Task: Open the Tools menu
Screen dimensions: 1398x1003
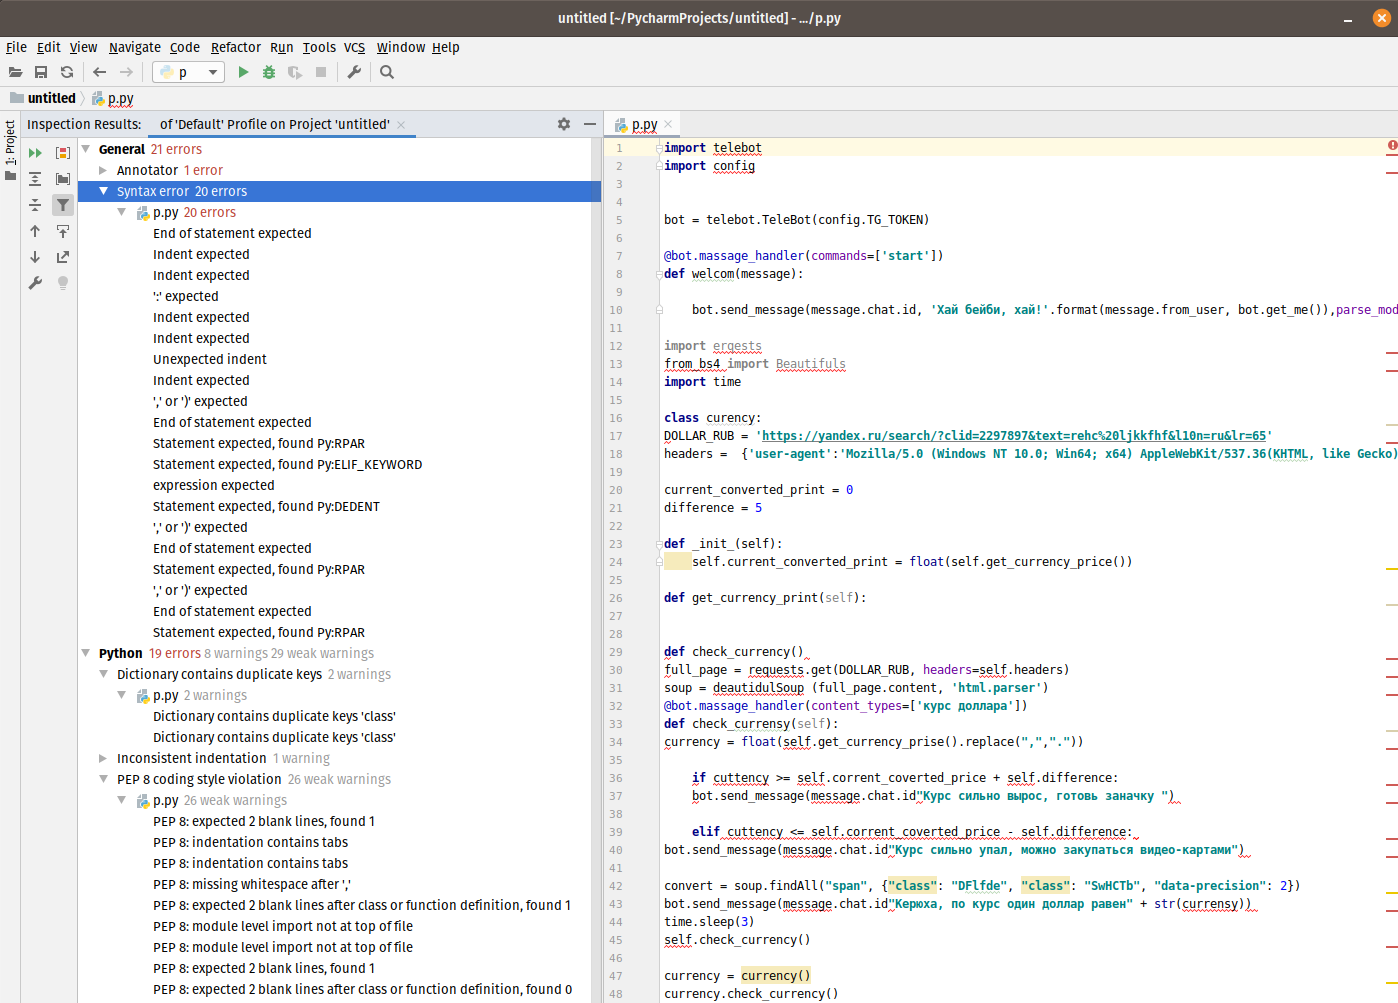Action: (x=319, y=47)
